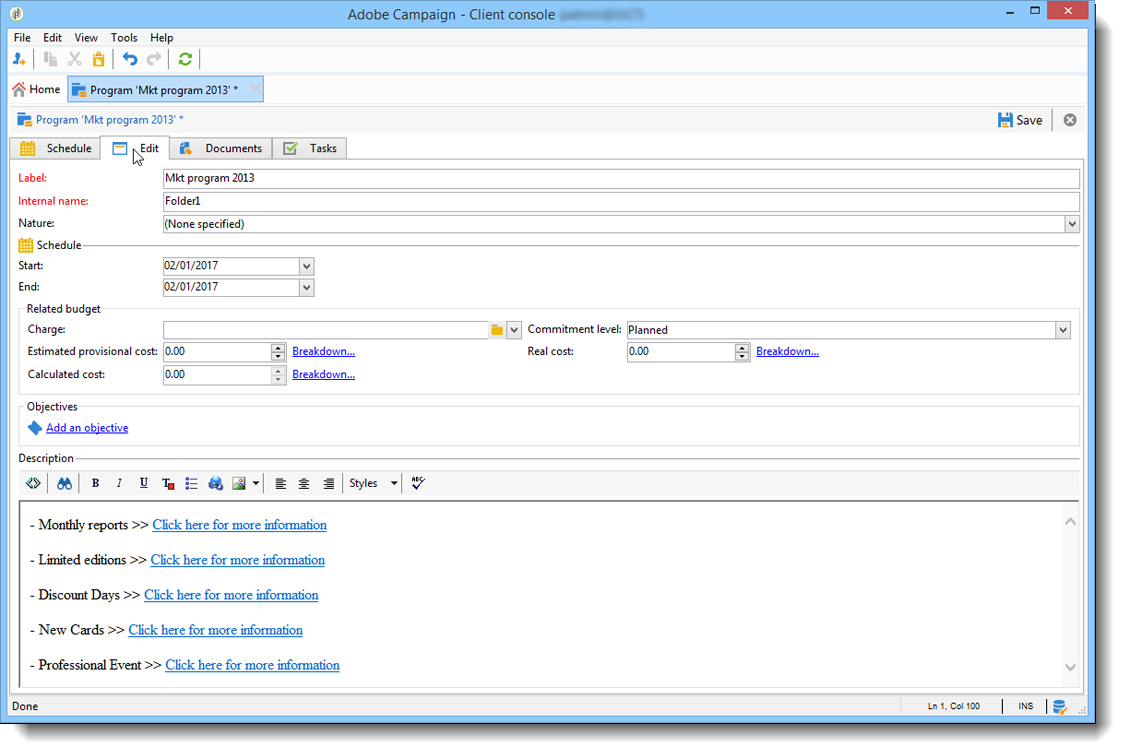Open the File menu
Viewport: 1126px width, 754px height.
pos(22,37)
